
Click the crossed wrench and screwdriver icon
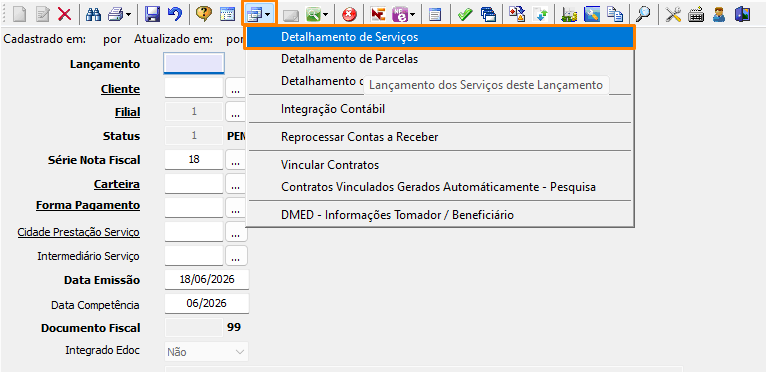(673, 15)
